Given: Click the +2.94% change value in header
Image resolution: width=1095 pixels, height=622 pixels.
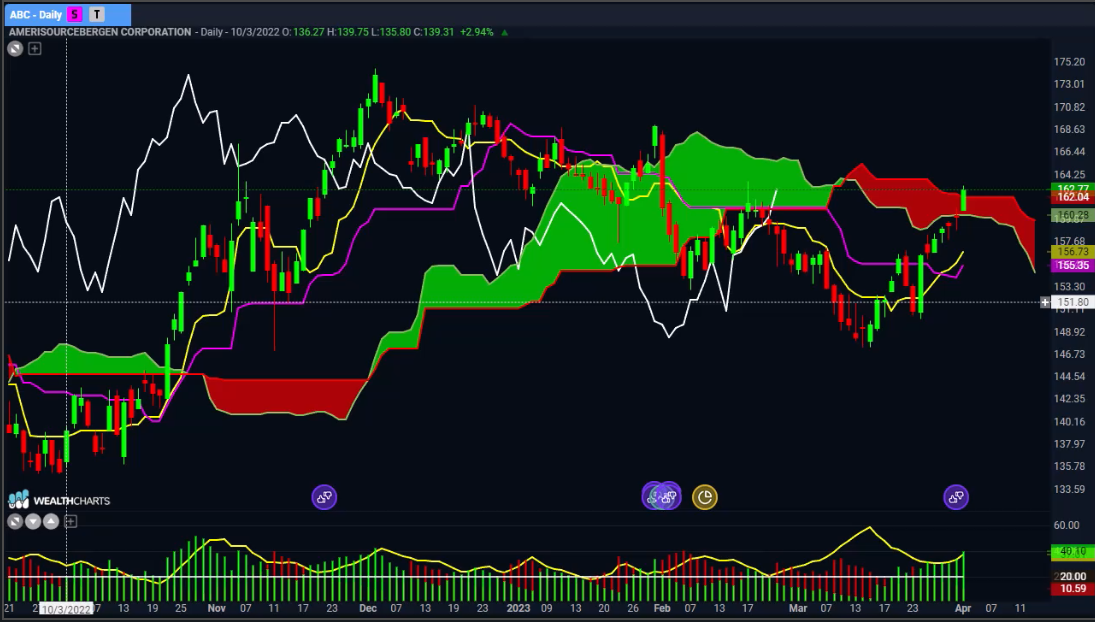Looking at the screenshot, I should (x=476, y=32).
